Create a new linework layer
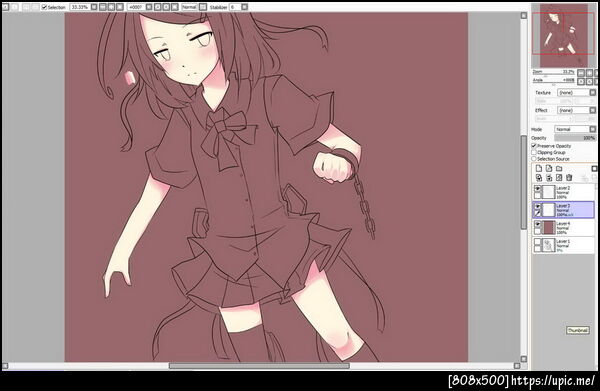Viewport: 600px width, 391px height. (x=549, y=168)
